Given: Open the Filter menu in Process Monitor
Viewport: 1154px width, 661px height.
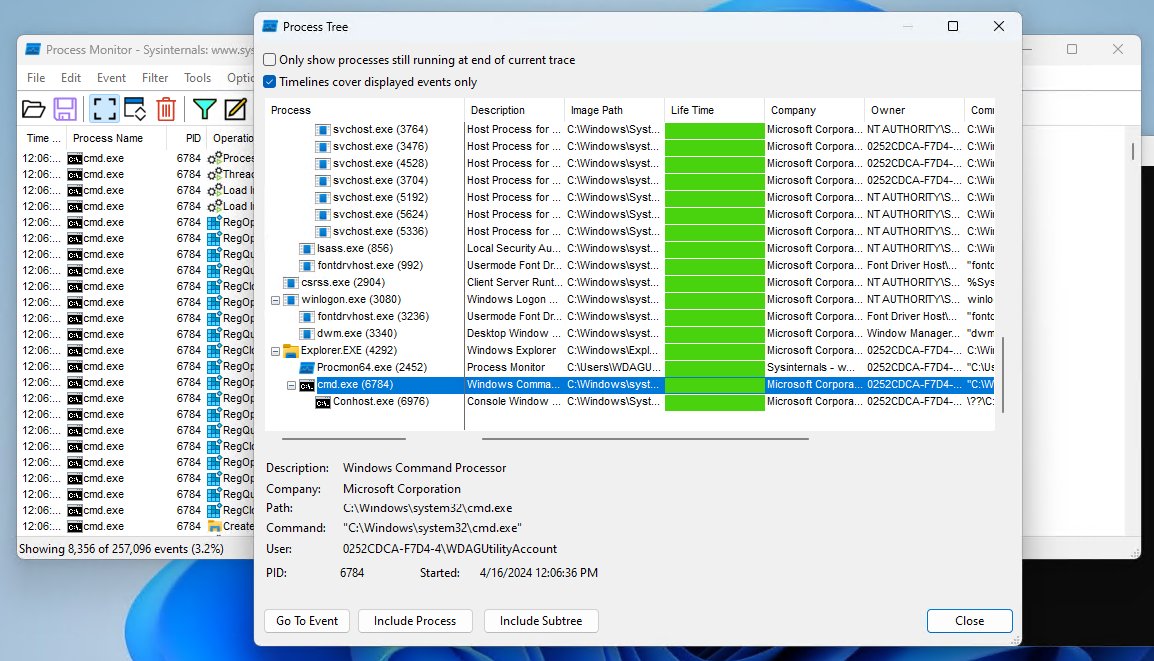Looking at the screenshot, I should pyautogui.click(x=155, y=78).
